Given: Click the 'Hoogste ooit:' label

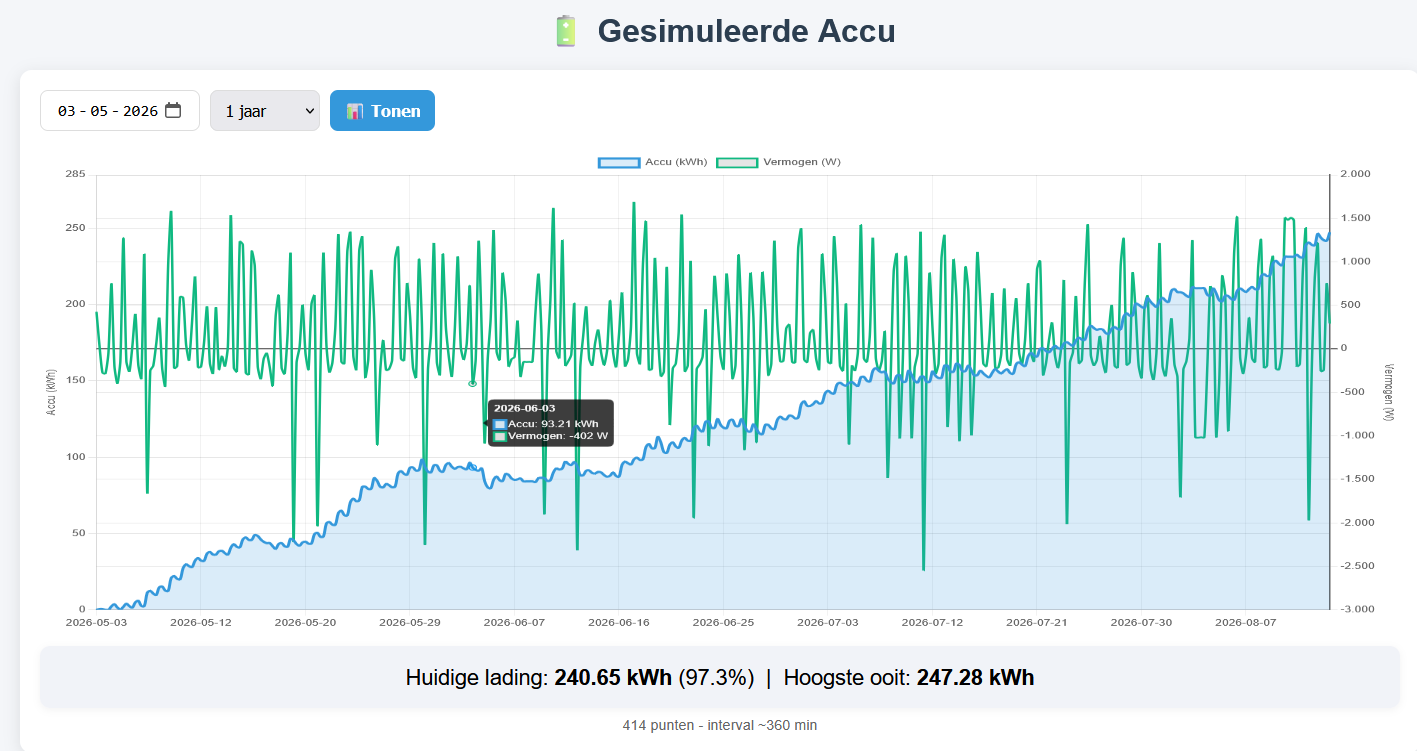Looking at the screenshot, I should pyautogui.click(x=847, y=678).
